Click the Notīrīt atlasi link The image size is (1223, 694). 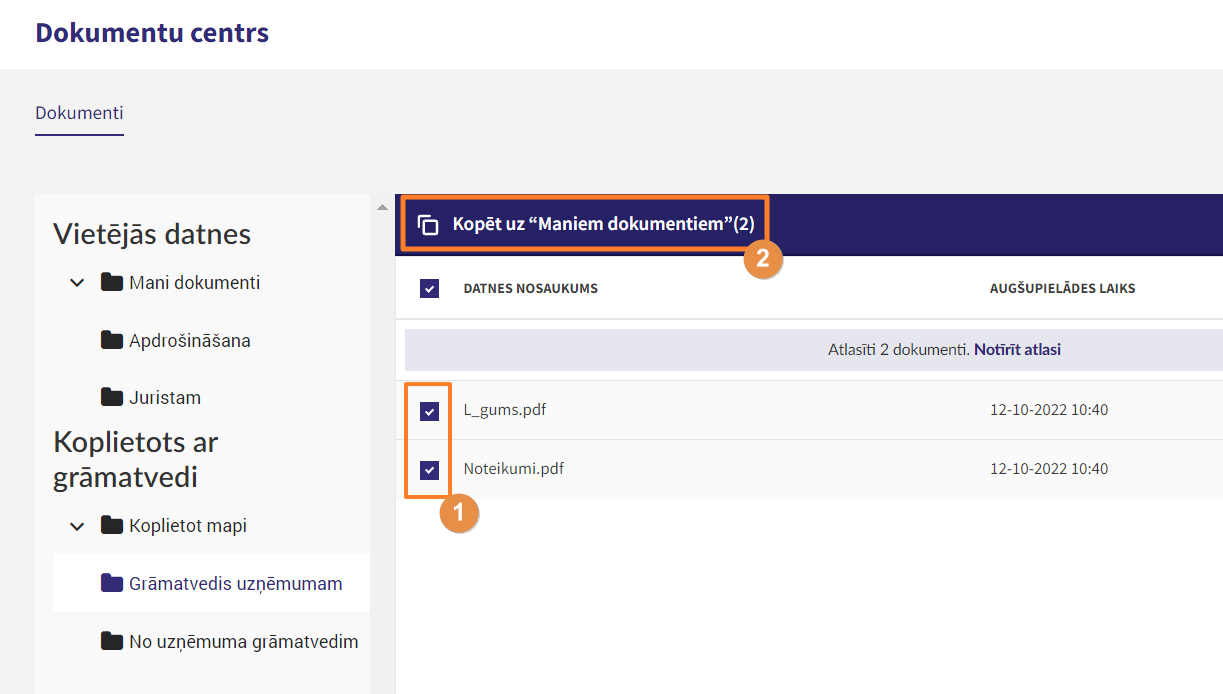point(1018,350)
